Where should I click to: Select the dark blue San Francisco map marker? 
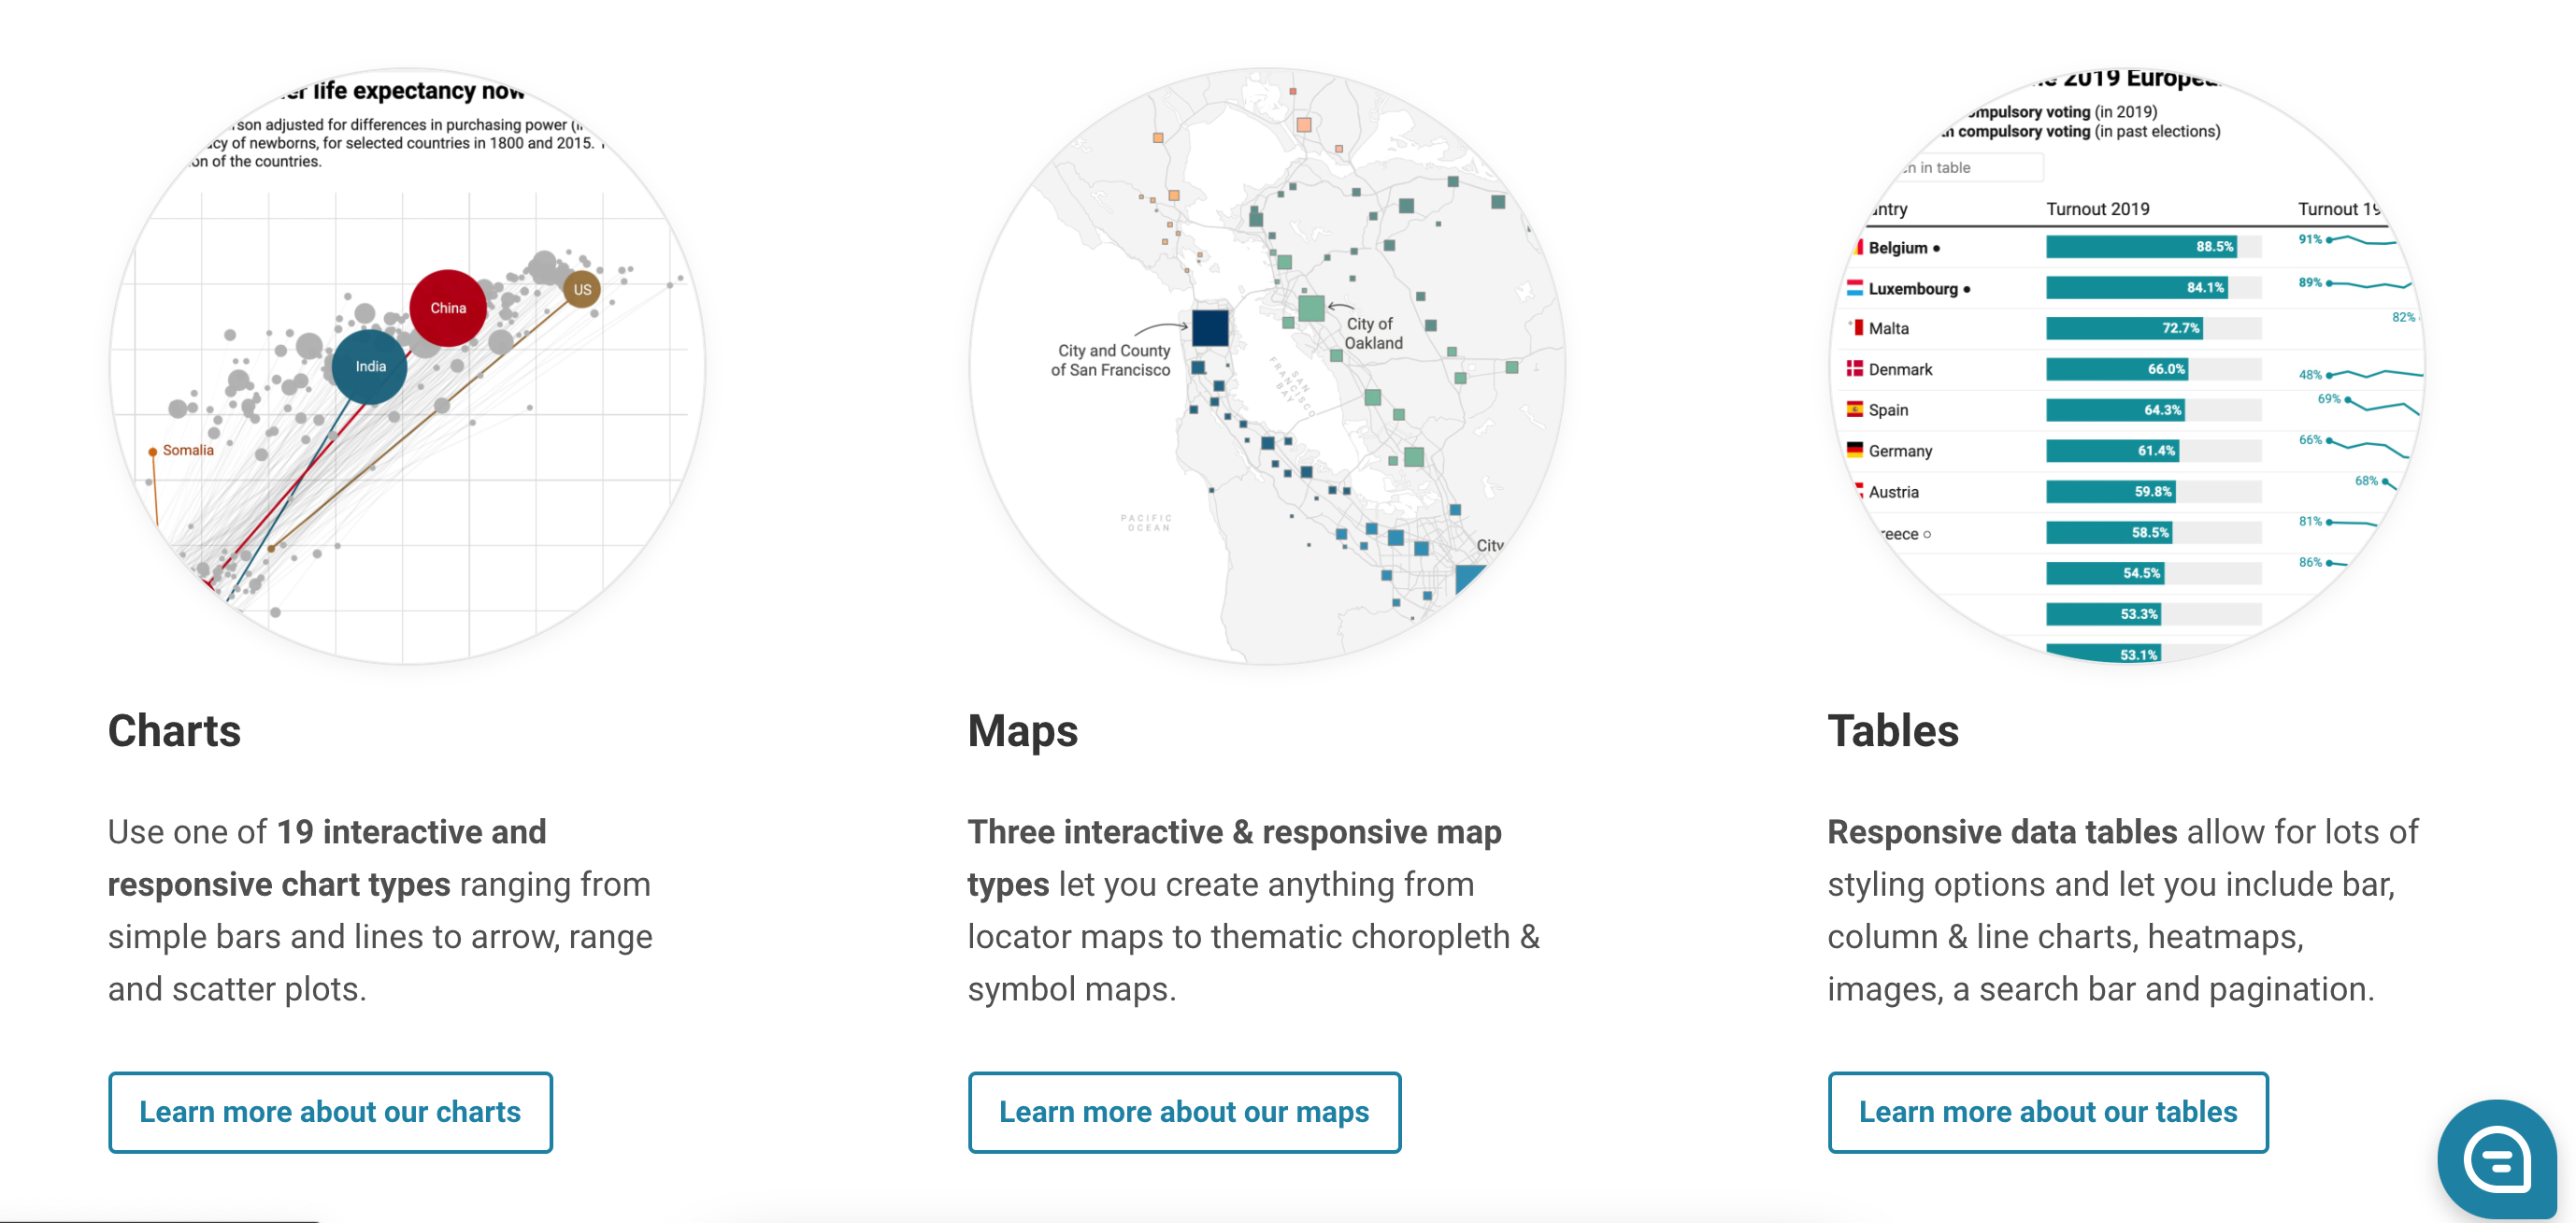(x=1210, y=327)
